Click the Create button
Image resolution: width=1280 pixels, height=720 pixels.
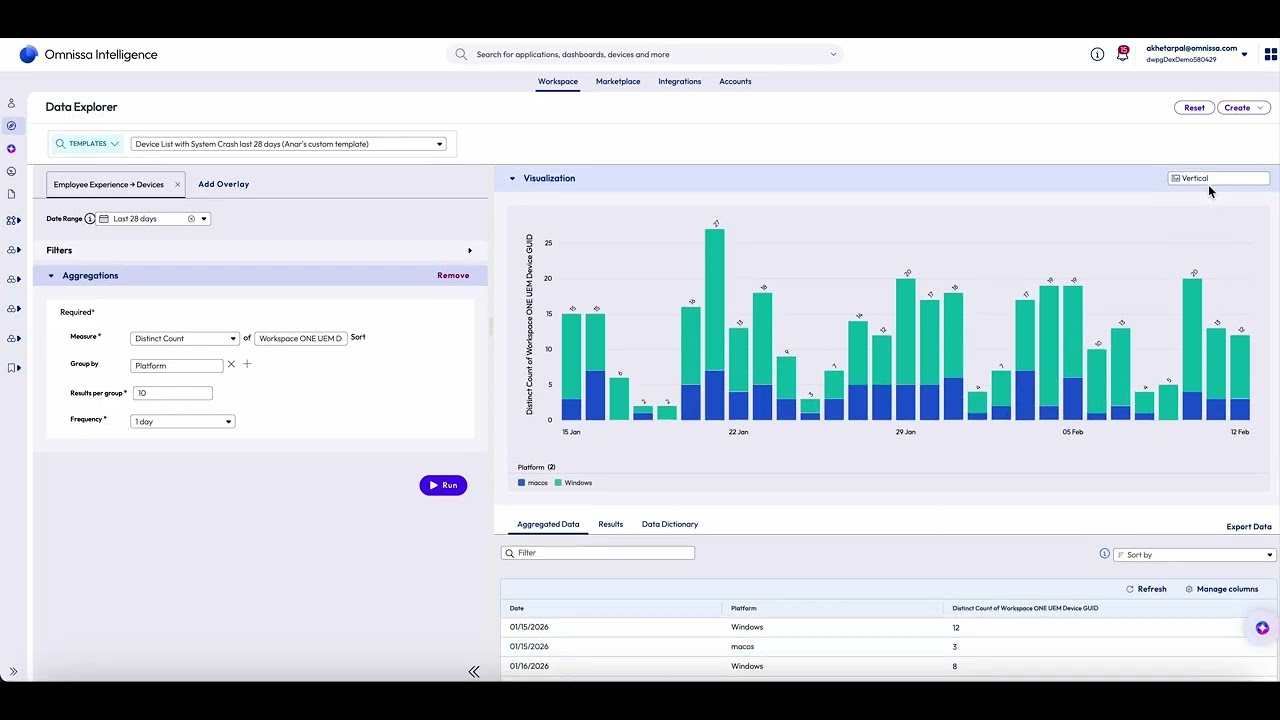(x=1243, y=108)
